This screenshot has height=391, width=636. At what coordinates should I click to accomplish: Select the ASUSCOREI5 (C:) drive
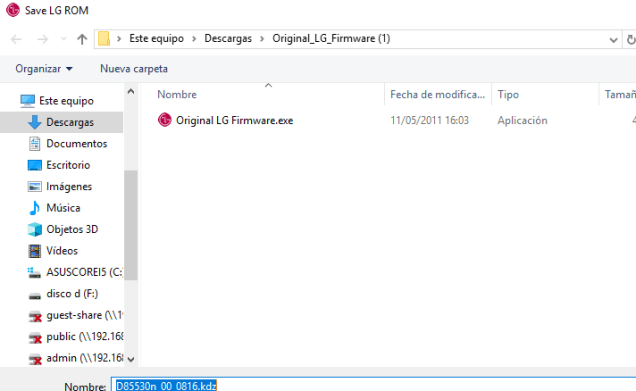click(84, 272)
